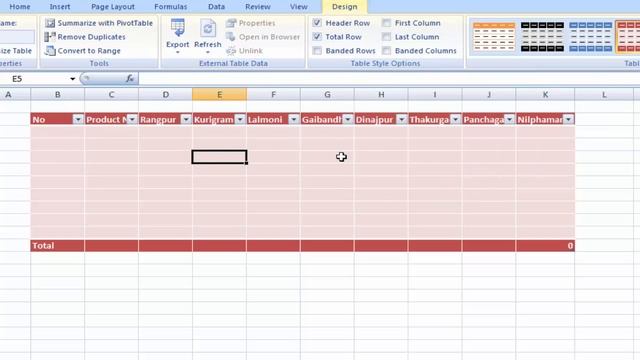Click the Remove Duplicates label
Screen dimensions: 640x360
91,37
